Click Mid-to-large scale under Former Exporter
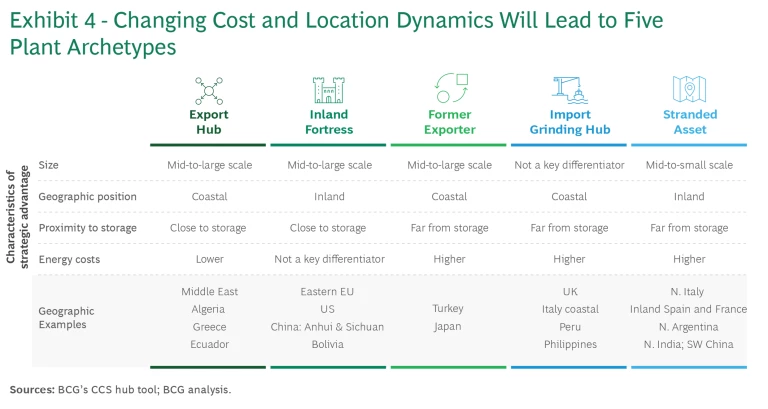 coord(450,165)
